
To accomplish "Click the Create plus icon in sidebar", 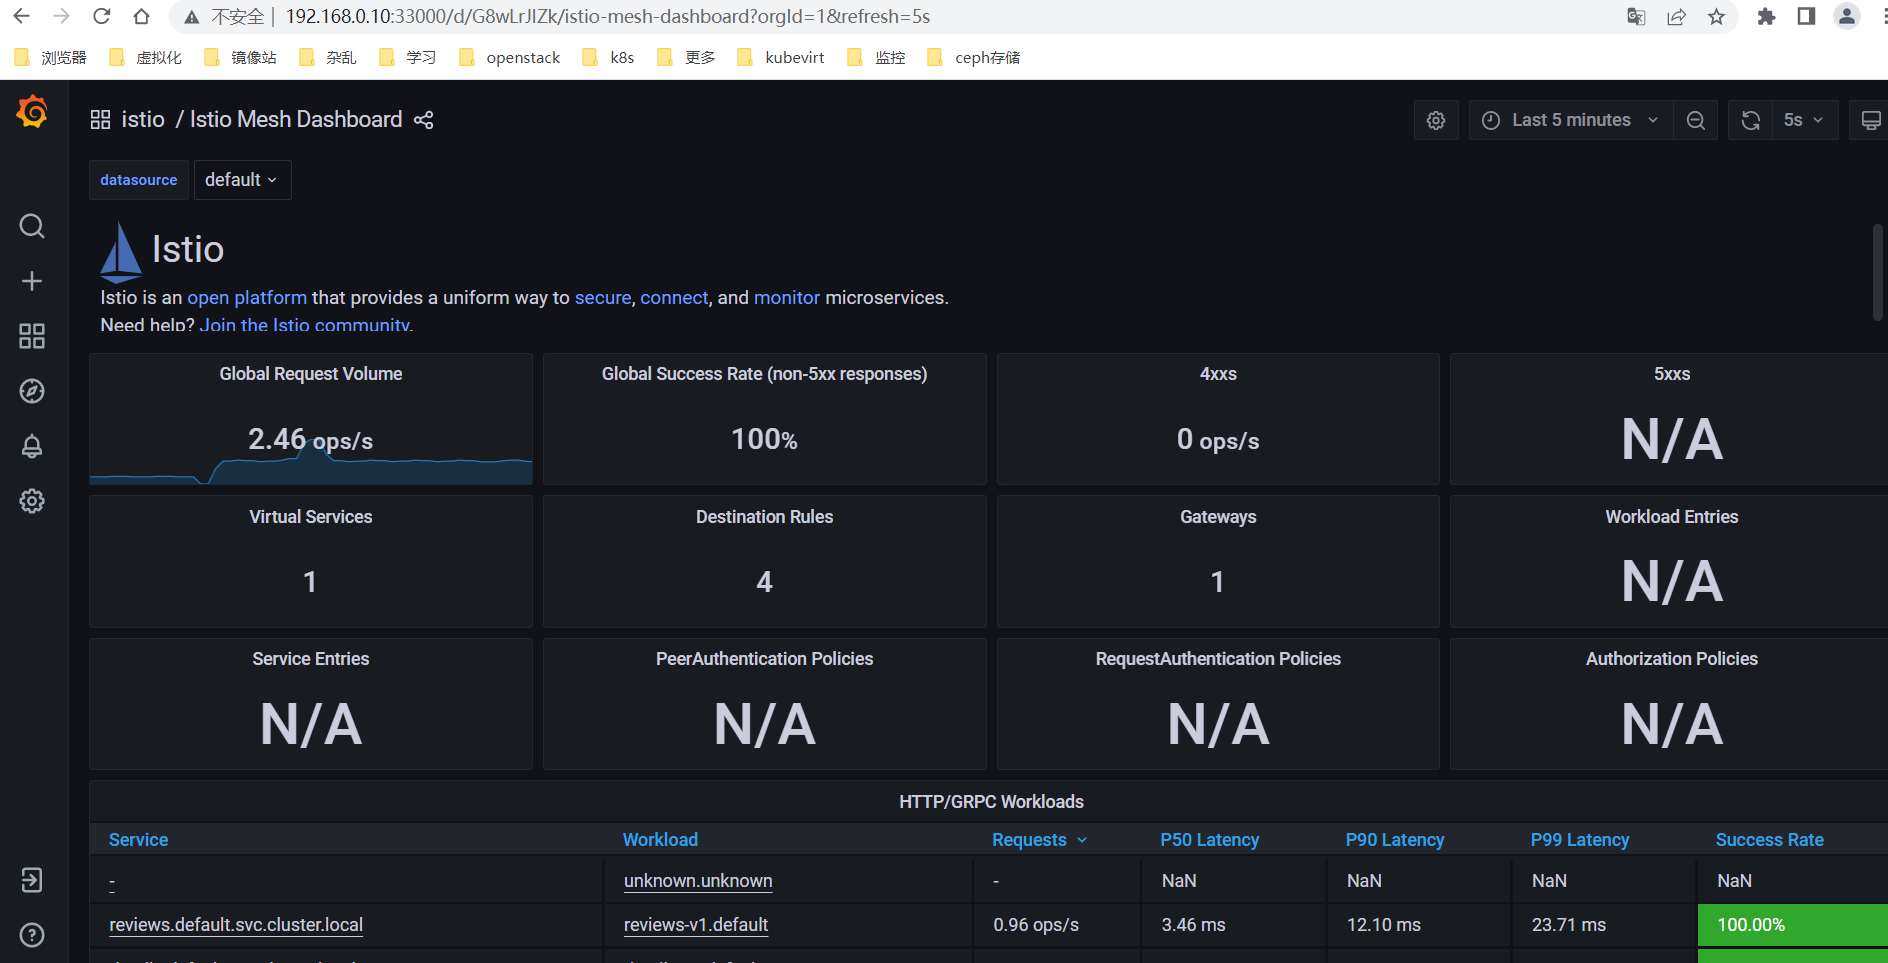I will pyautogui.click(x=32, y=281).
